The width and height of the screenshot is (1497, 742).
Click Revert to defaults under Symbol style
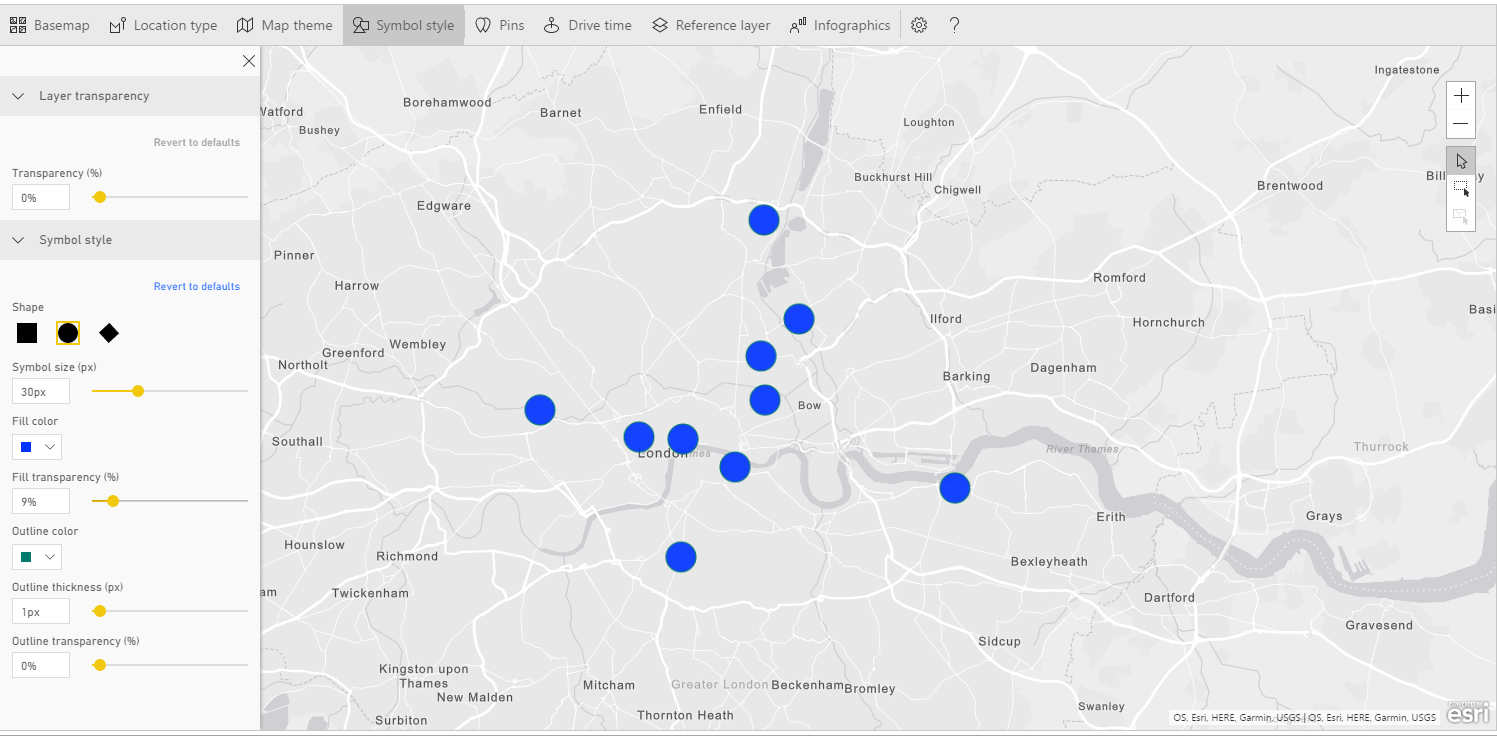pyautogui.click(x=197, y=286)
